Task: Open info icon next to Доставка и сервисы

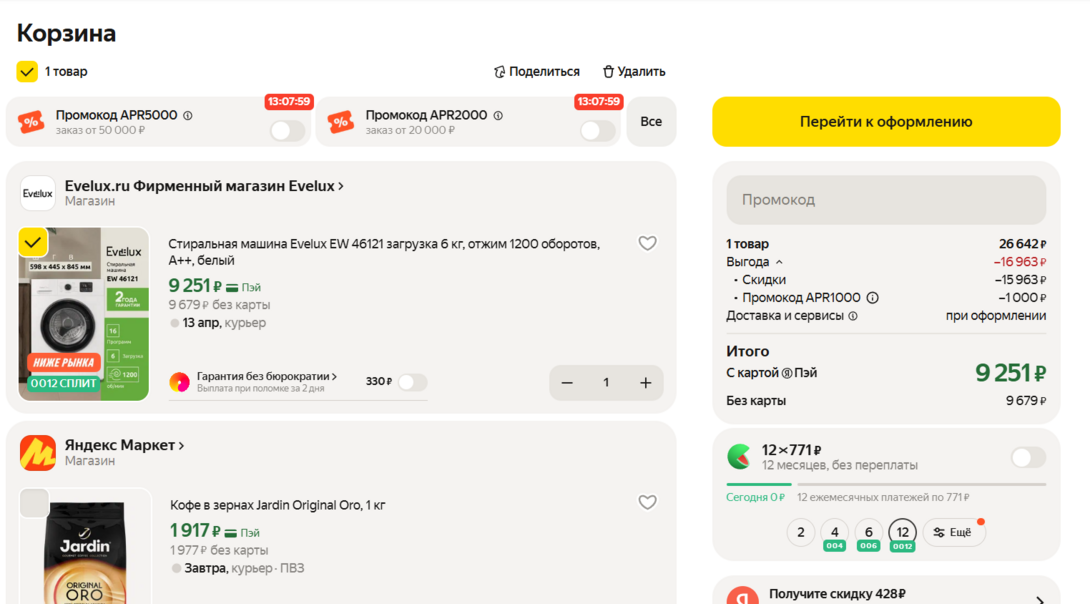Action: 853,316
